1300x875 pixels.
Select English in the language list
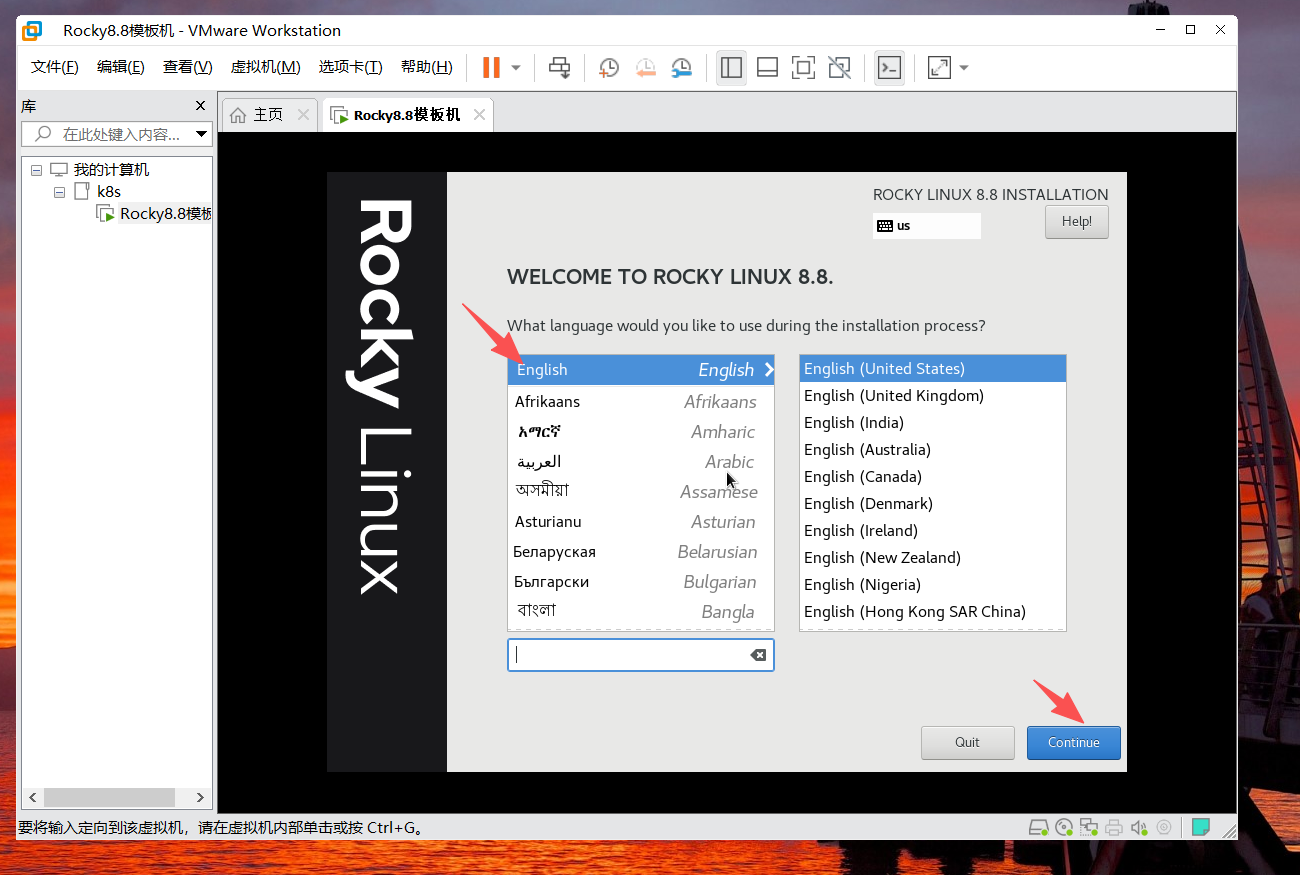(x=641, y=370)
